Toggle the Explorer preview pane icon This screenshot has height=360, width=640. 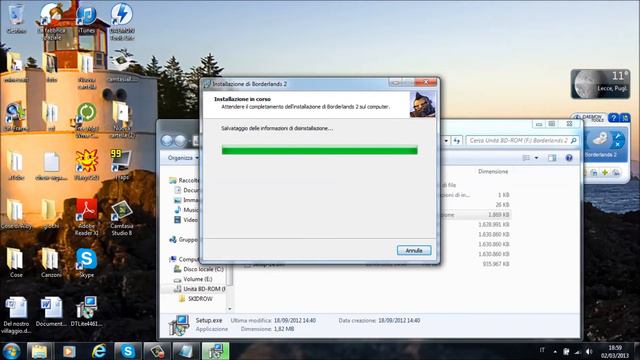552,158
